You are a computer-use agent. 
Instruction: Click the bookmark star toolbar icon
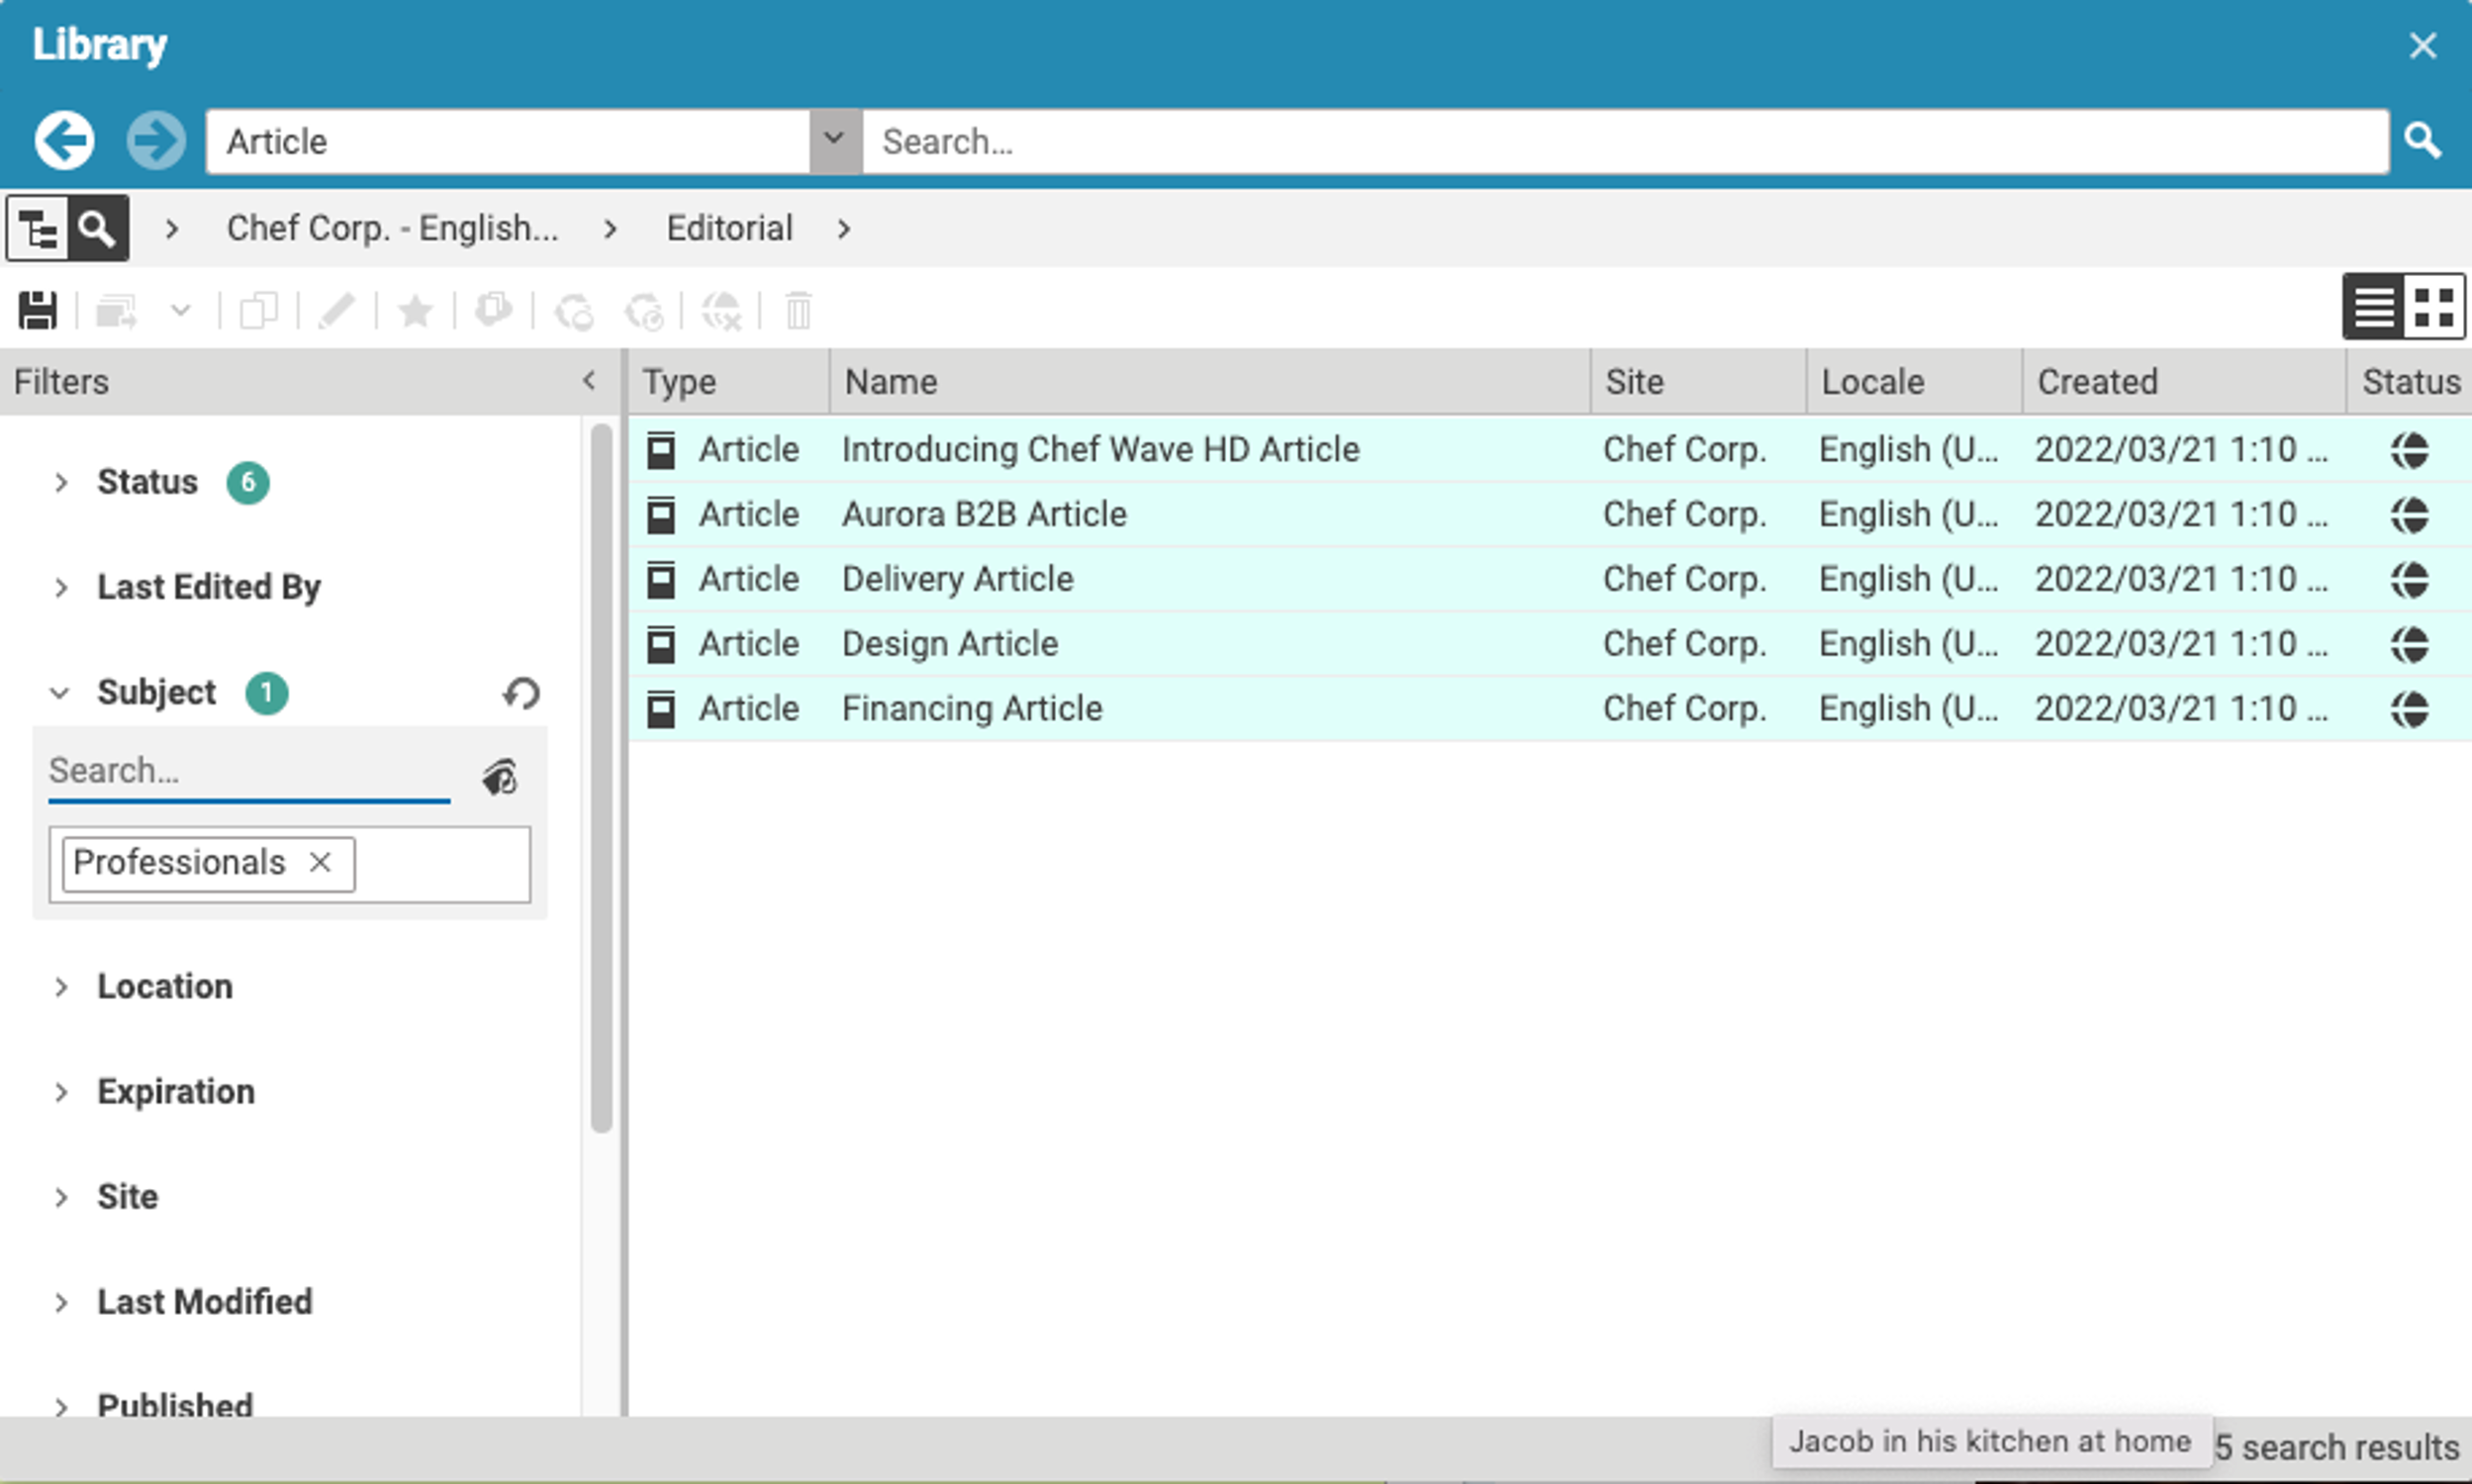415,311
